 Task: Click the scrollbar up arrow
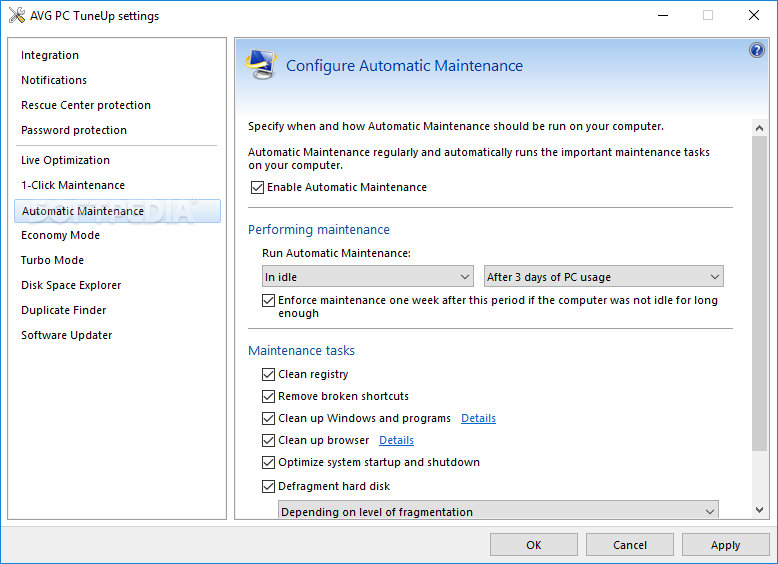coord(759,128)
